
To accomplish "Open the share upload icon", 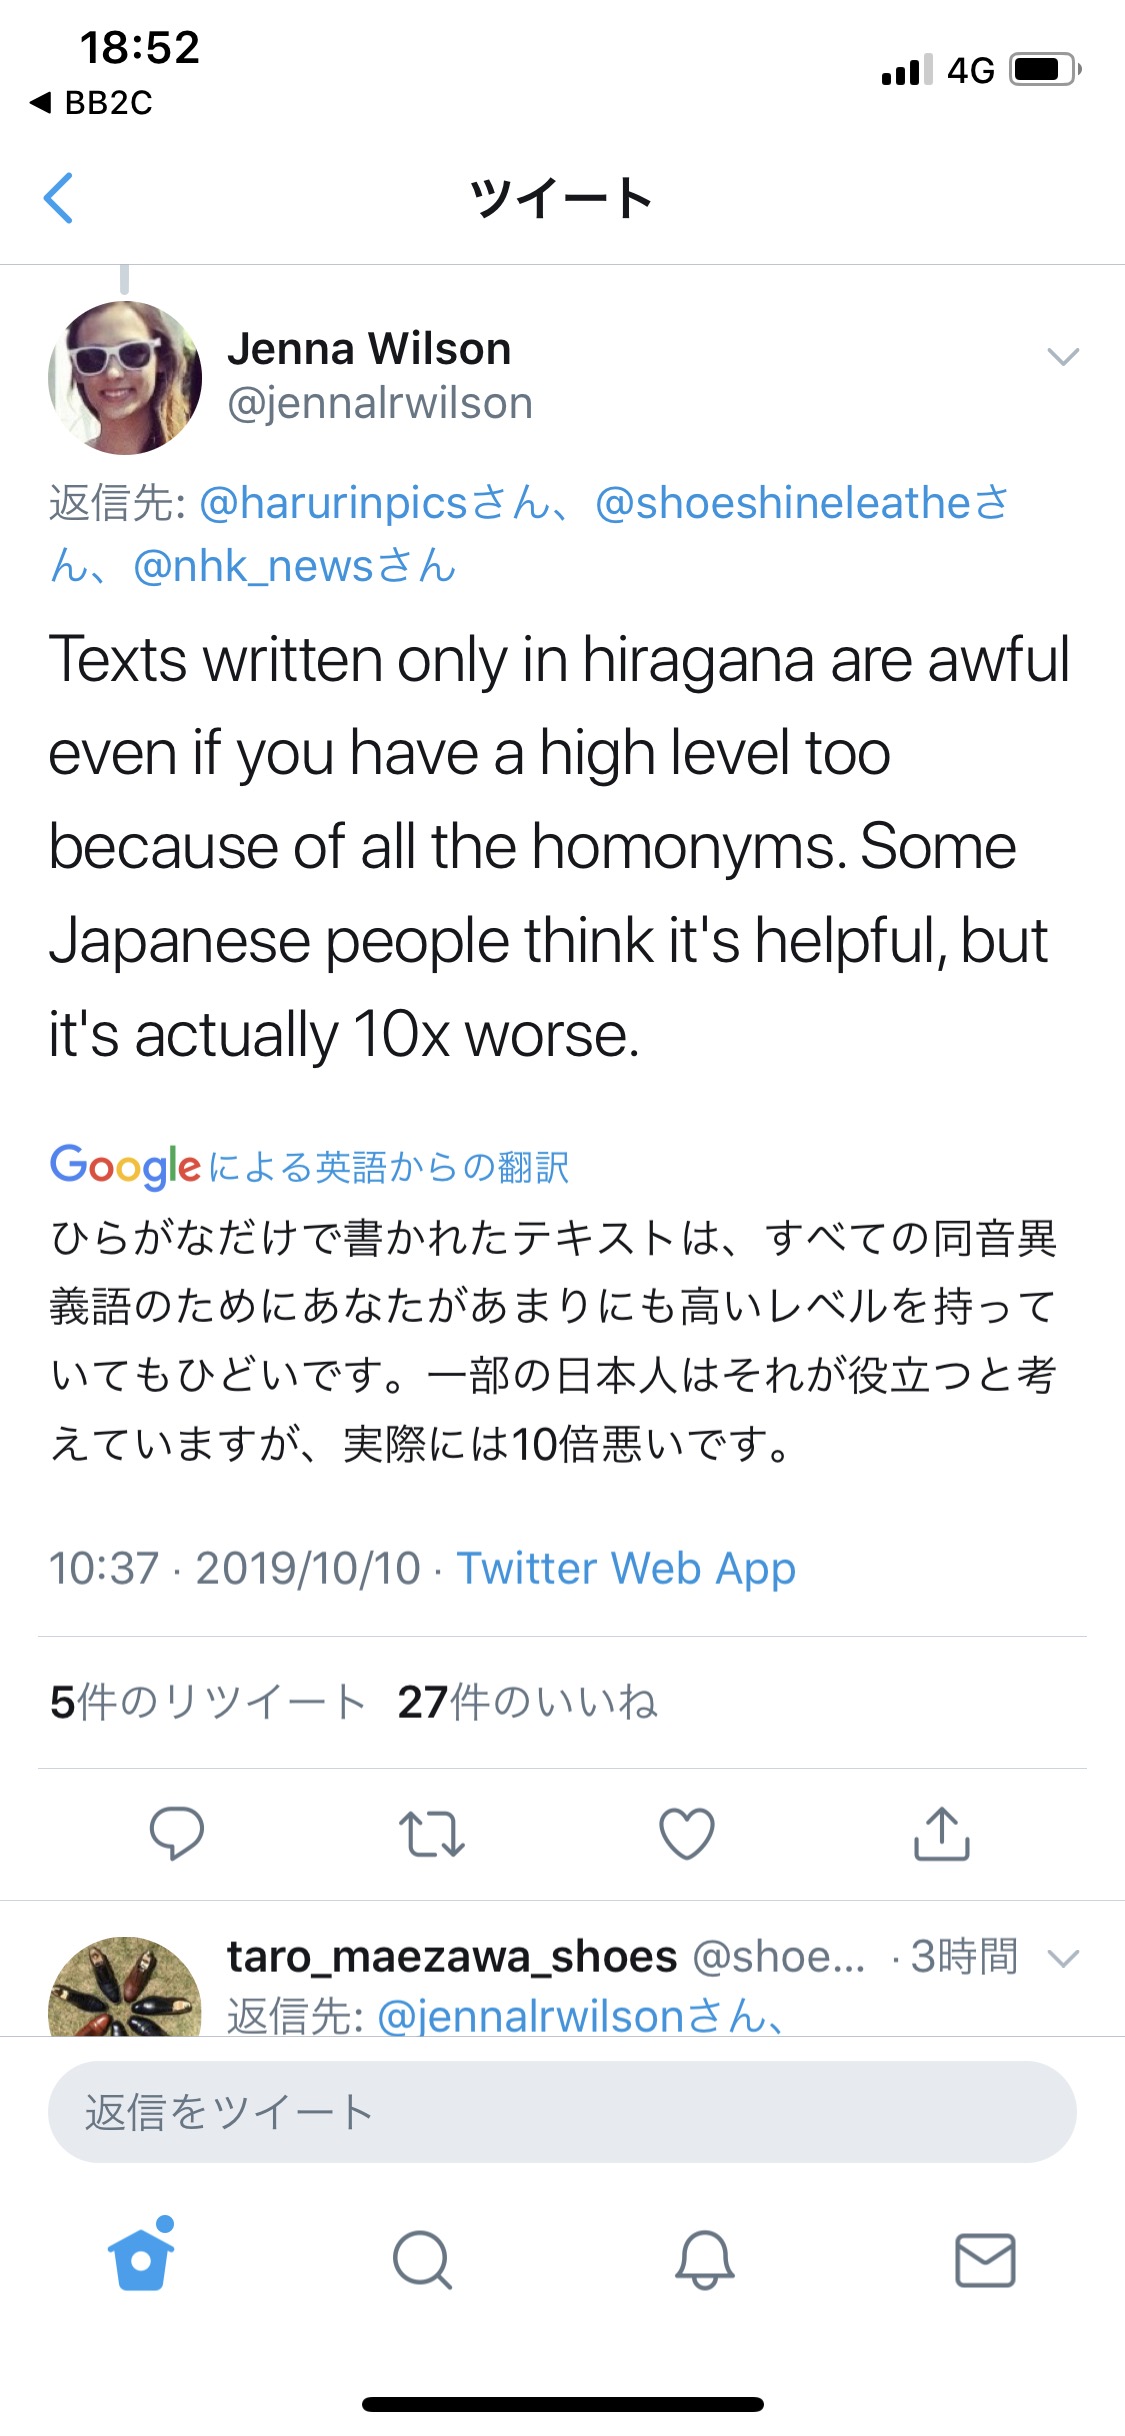I will pyautogui.click(x=942, y=1833).
